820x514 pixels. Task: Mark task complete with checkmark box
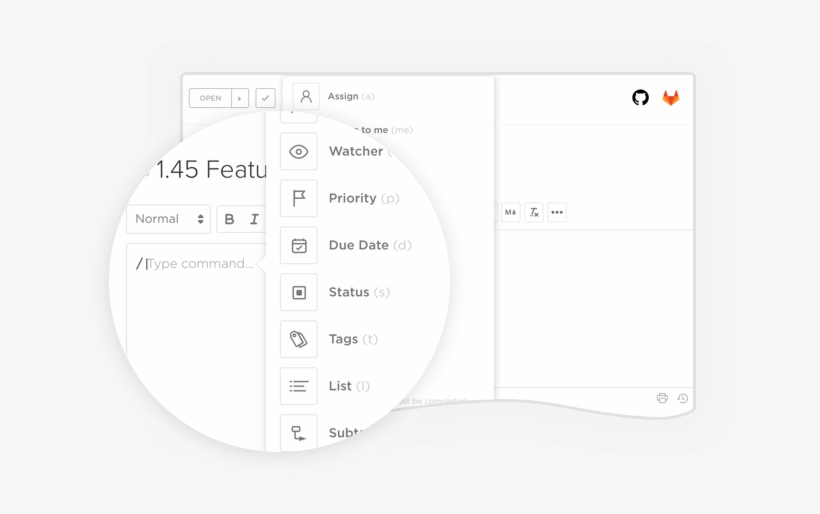tap(265, 98)
